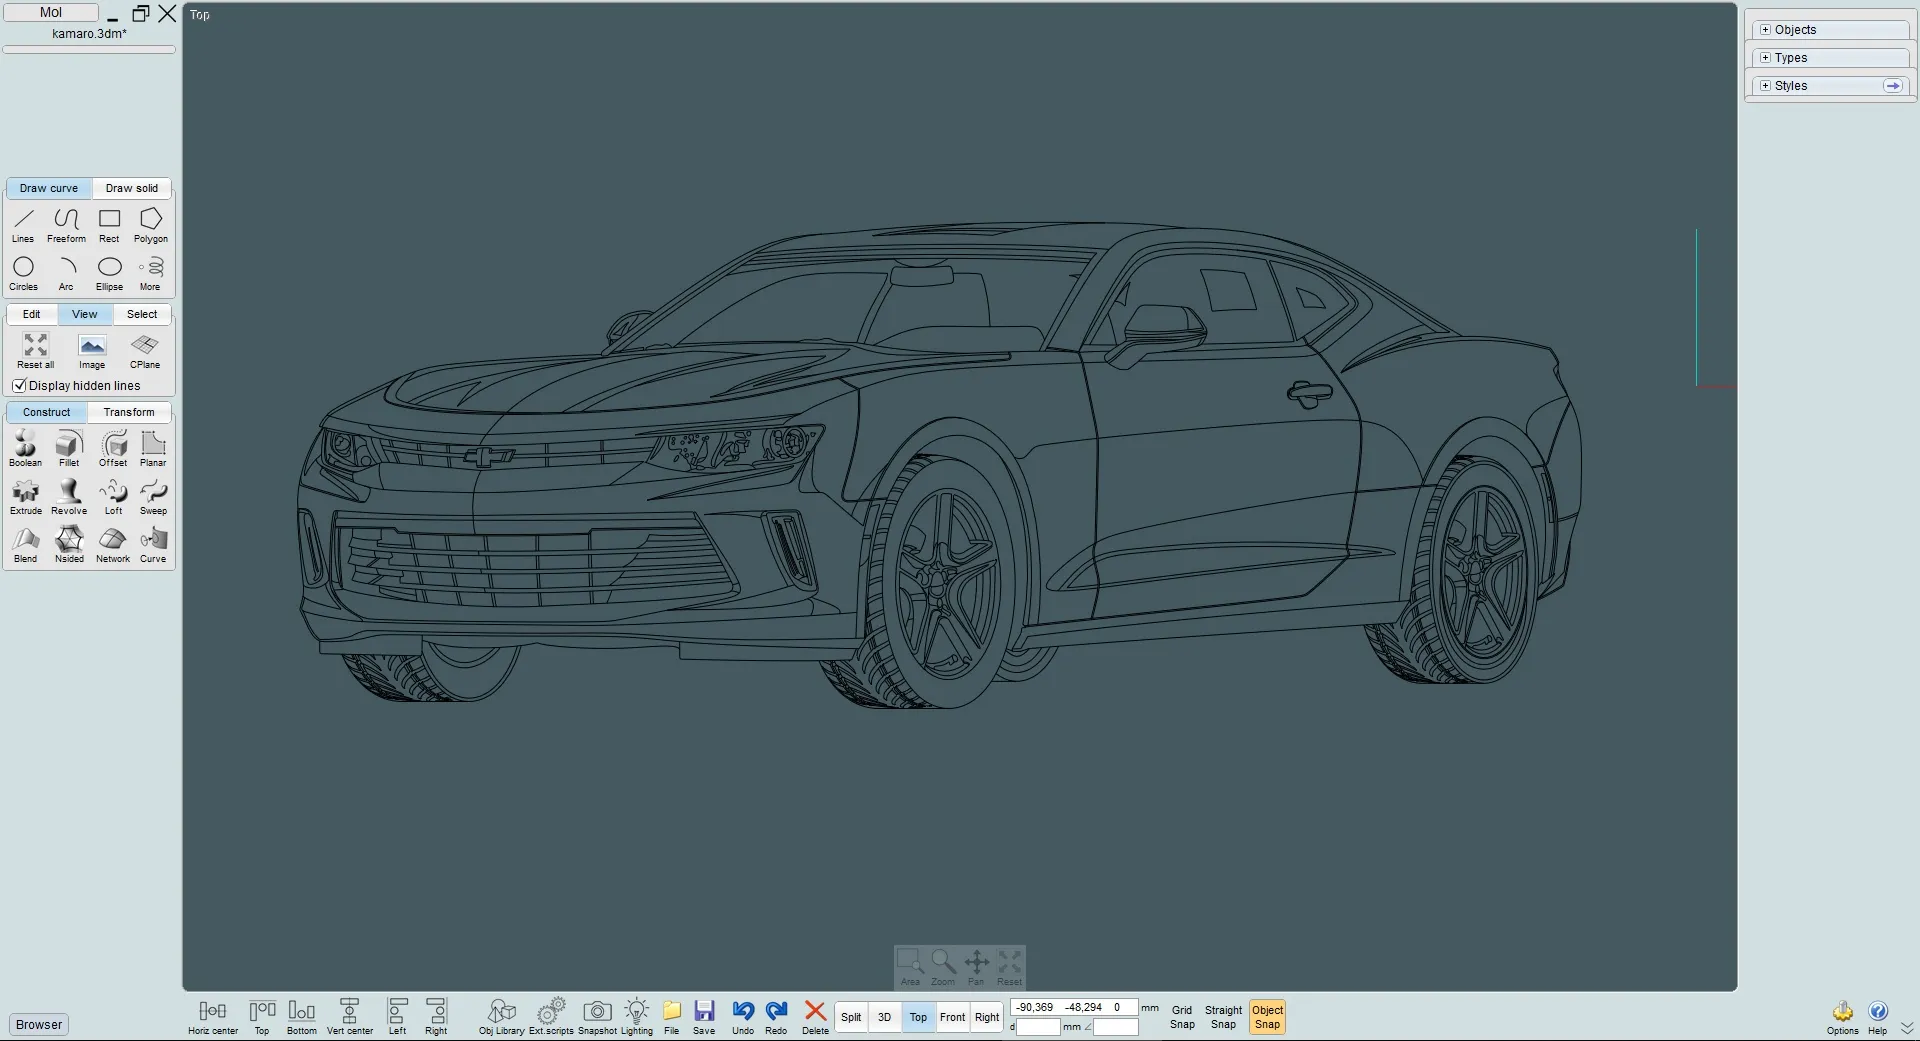Image resolution: width=1920 pixels, height=1041 pixels.
Task: Switch to Front viewport
Action: [953, 1017]
